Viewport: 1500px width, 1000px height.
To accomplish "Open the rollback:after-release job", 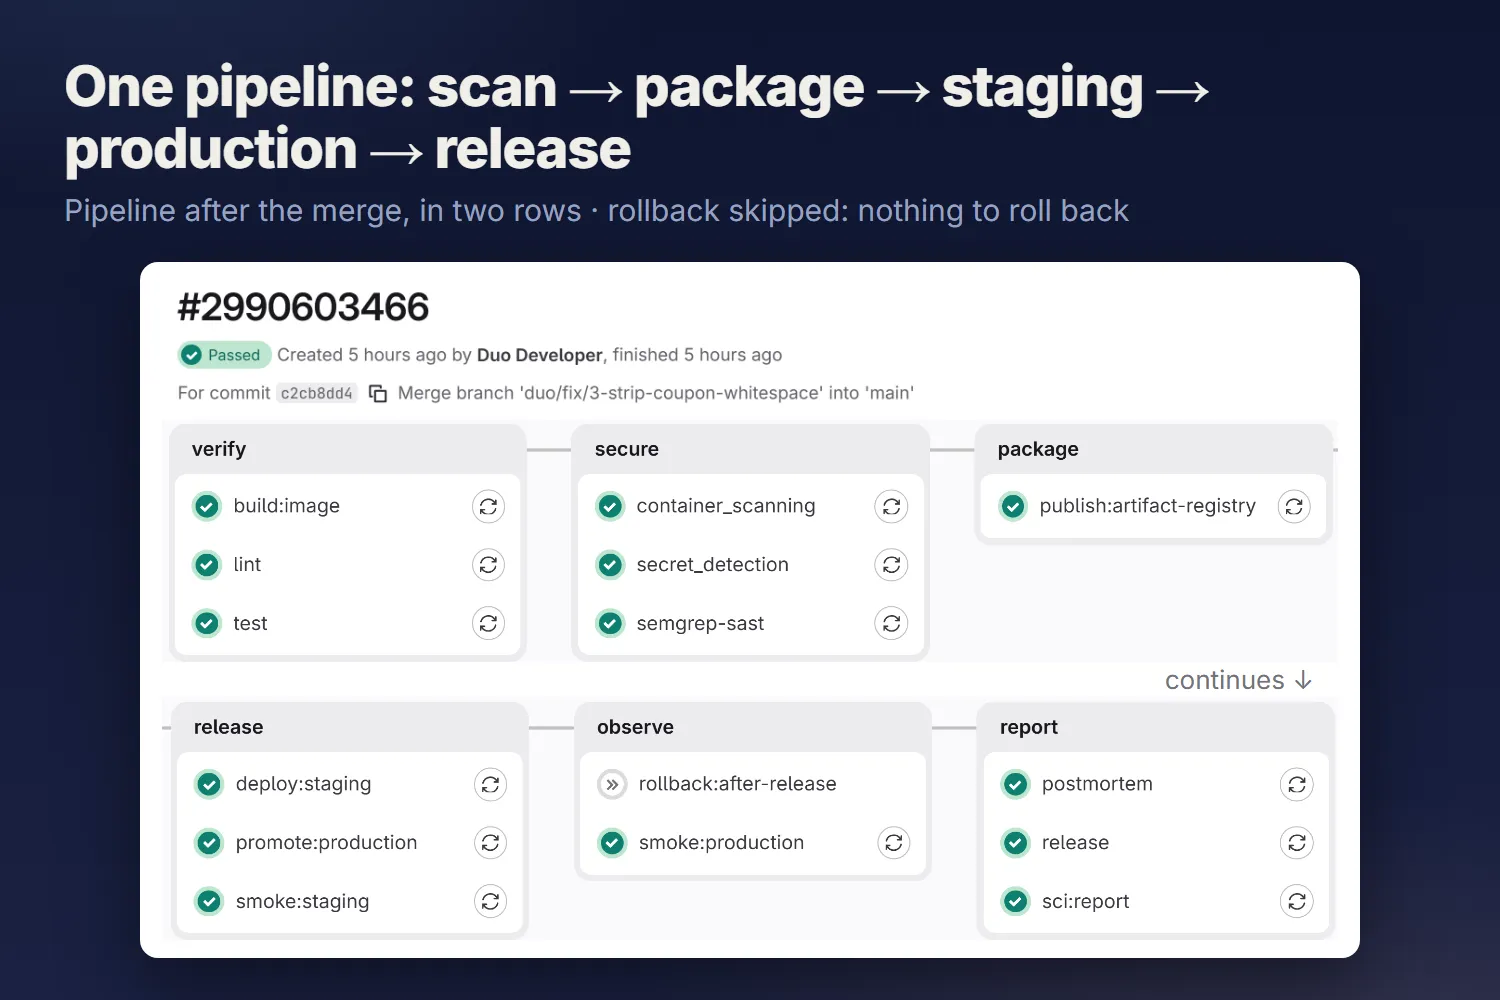I will (738, 784).
